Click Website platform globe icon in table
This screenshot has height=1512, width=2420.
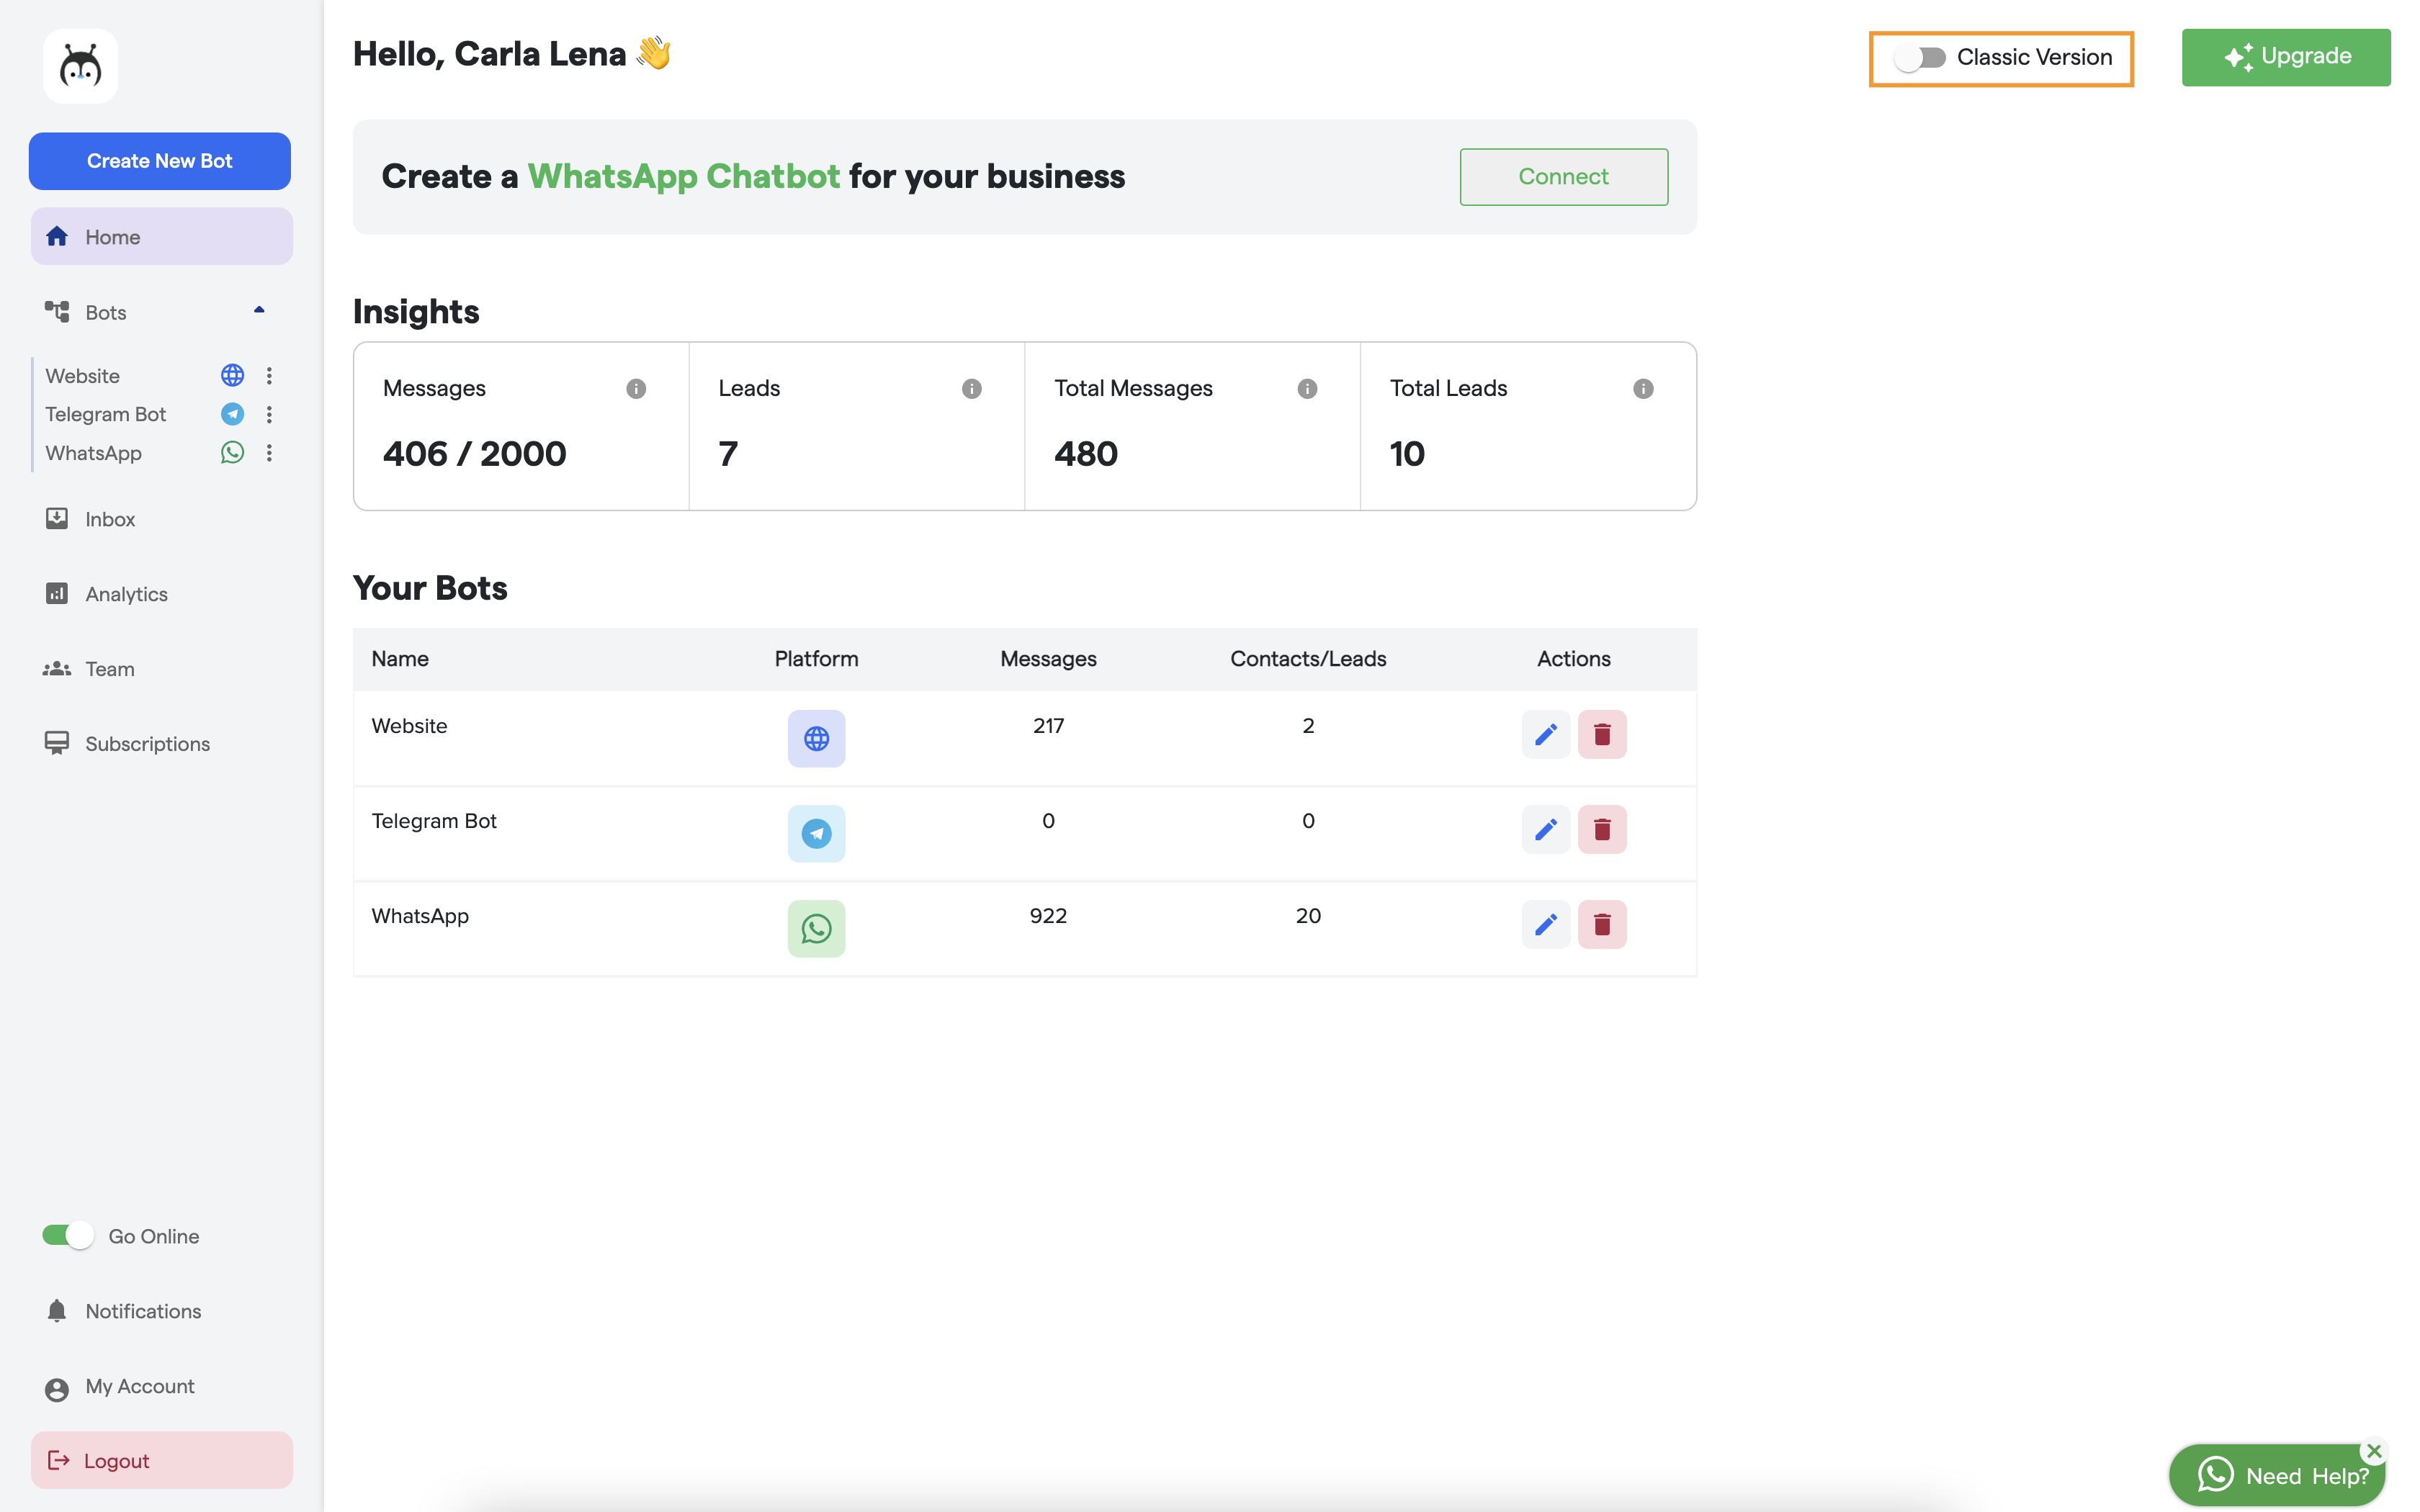[x=816, y=738]
